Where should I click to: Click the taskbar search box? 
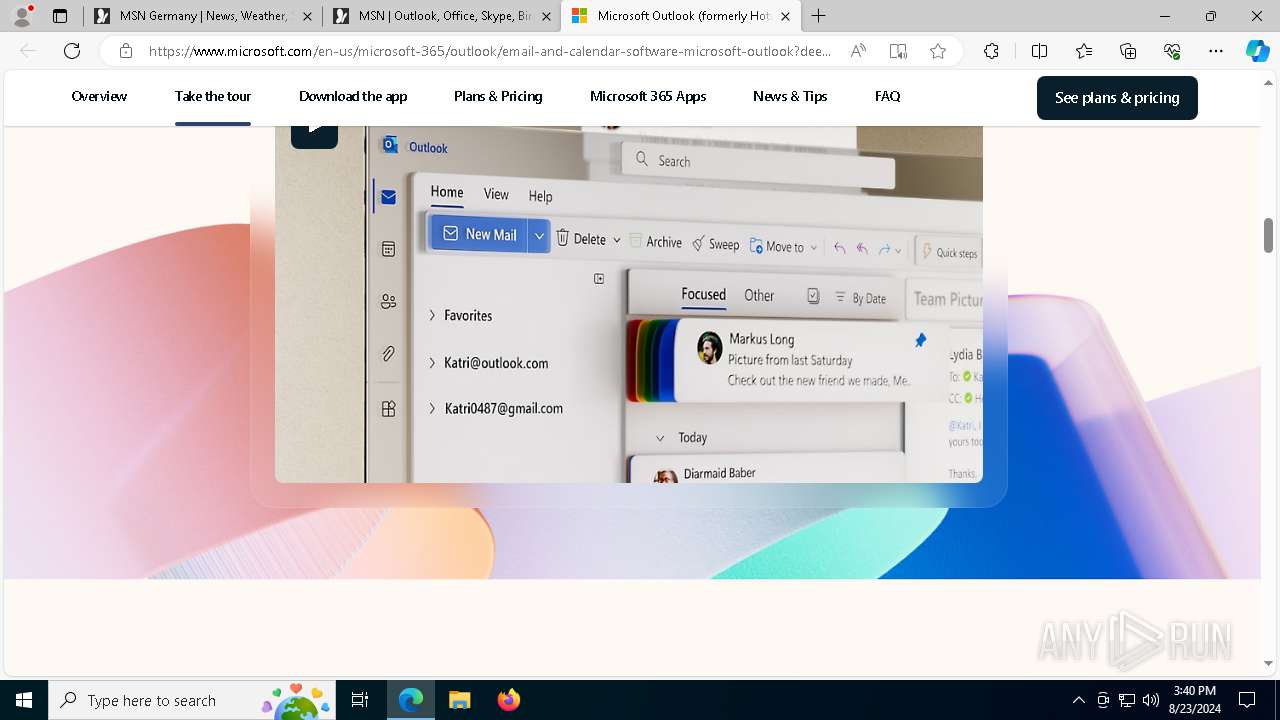point(191,700)
